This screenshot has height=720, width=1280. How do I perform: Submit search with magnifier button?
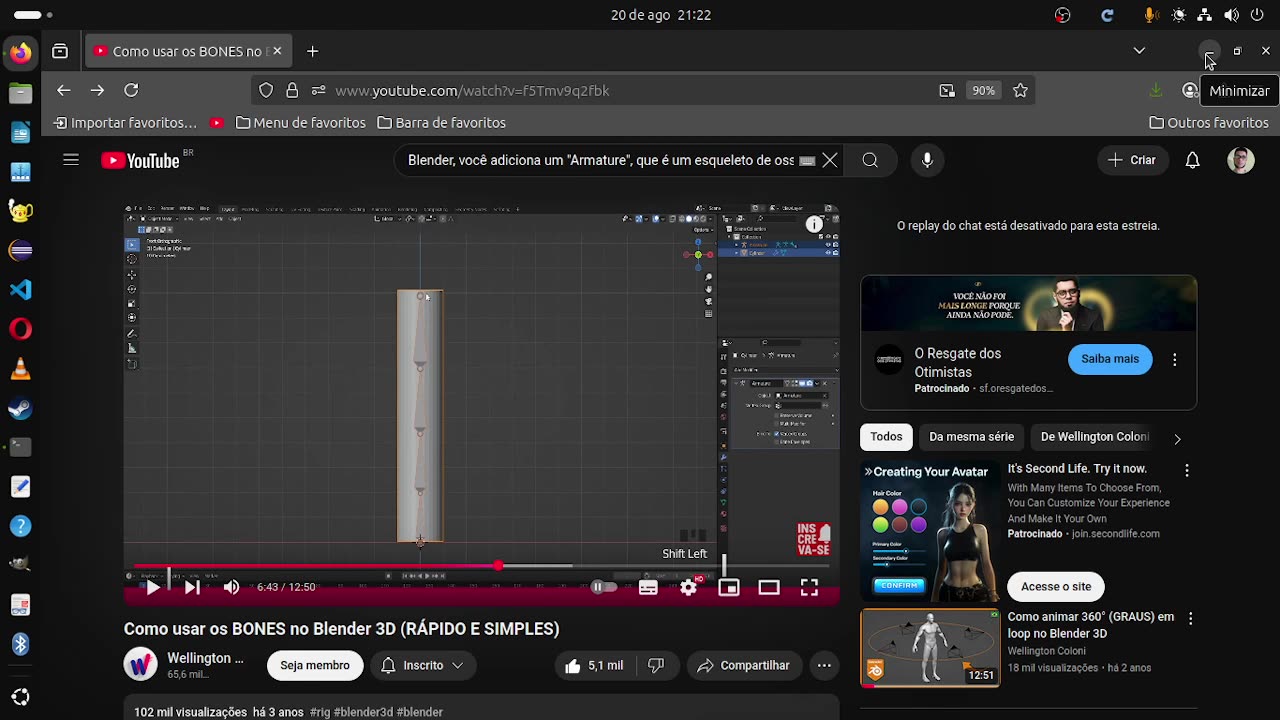click(x=870, y=160)
